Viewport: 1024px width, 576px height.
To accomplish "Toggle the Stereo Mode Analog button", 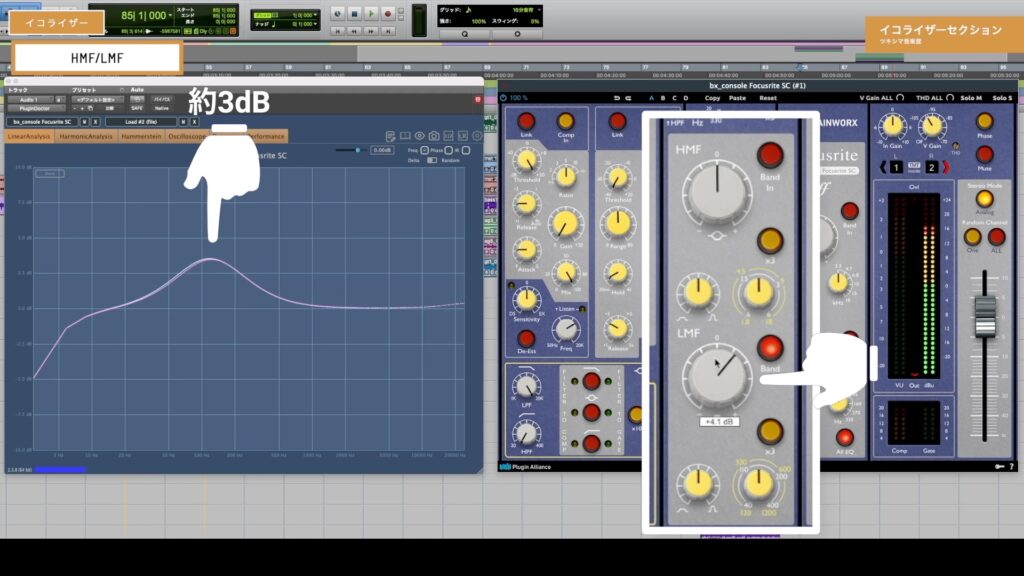I will click(x=984, y=199).
